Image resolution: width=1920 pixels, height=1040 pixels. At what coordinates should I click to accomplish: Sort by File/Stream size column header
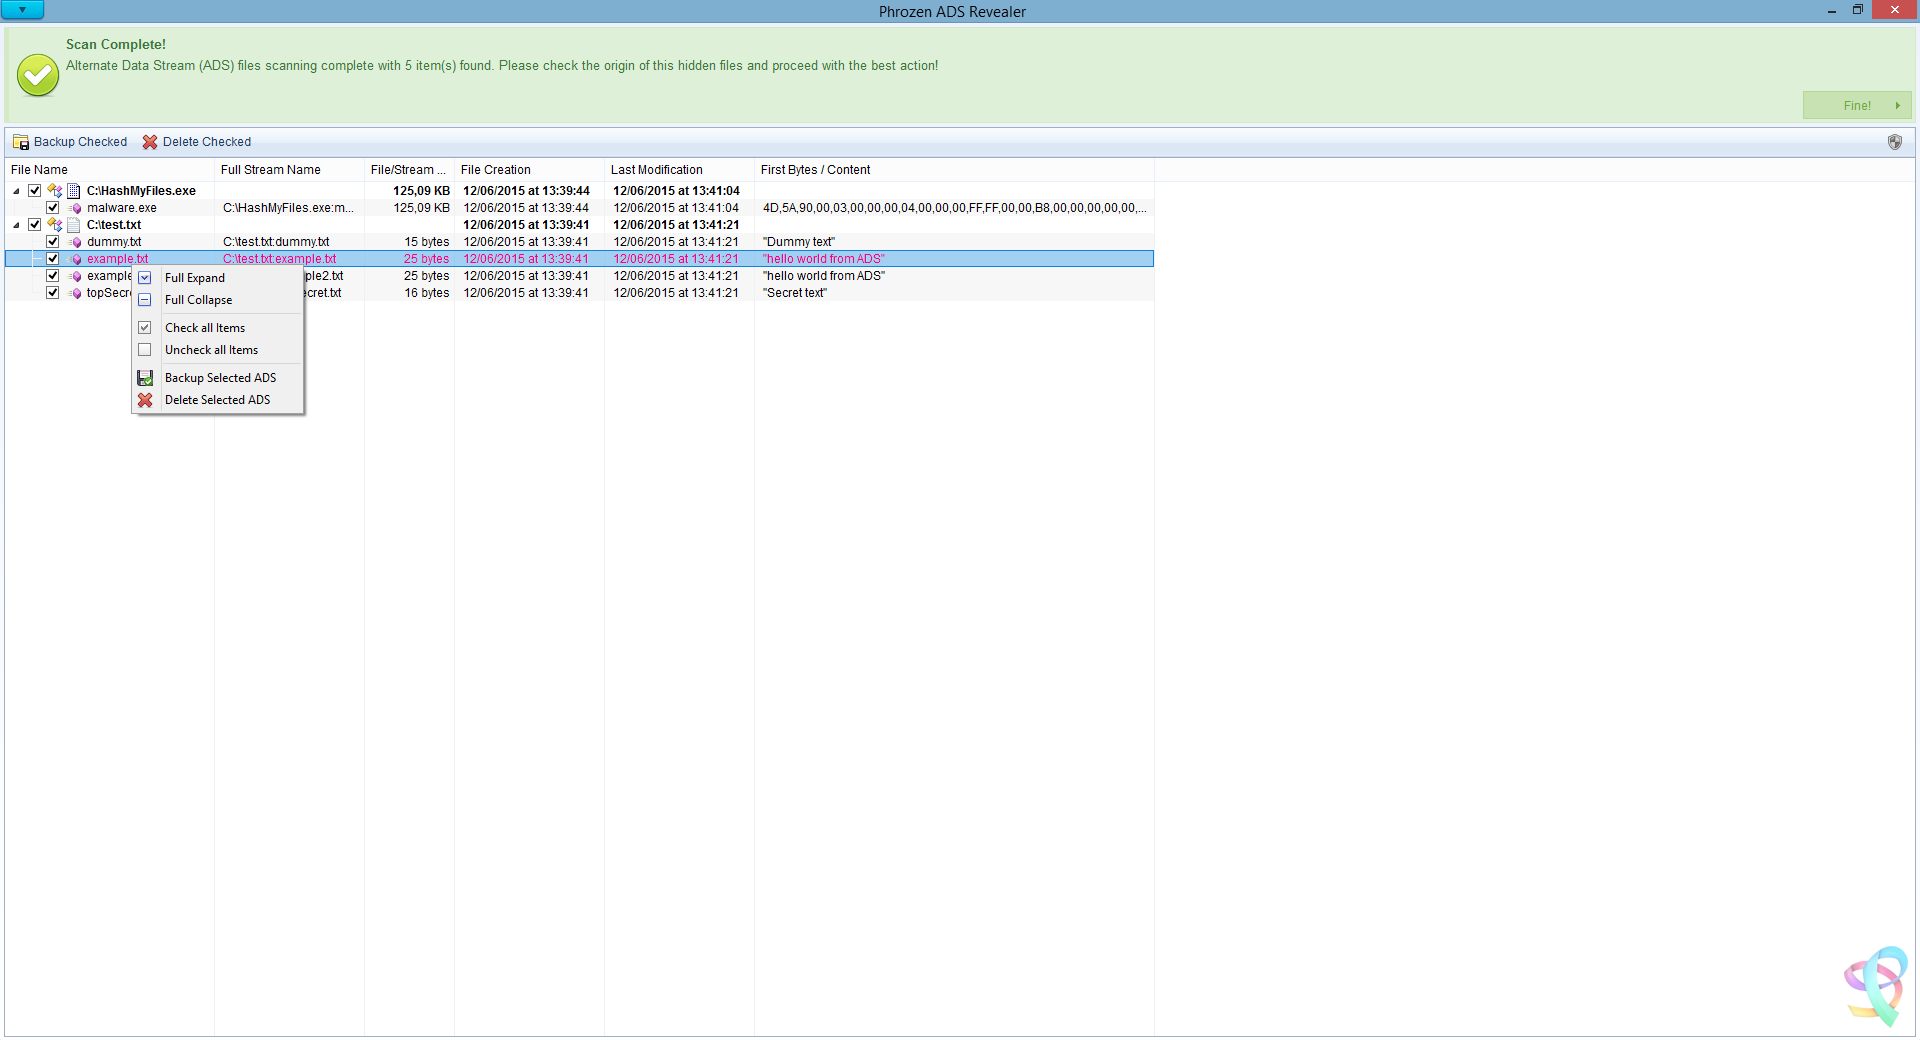[409, 170]
